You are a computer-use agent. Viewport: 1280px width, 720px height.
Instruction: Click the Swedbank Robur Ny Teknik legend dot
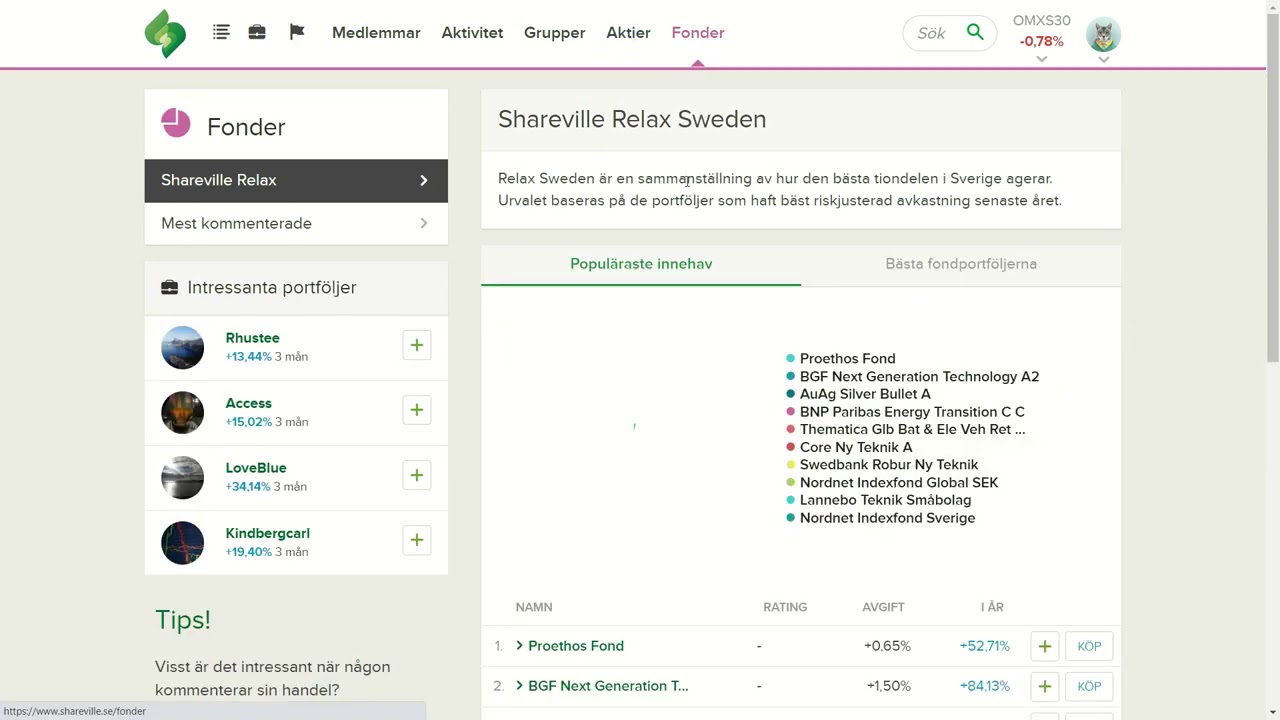click(x=790, y=465)
